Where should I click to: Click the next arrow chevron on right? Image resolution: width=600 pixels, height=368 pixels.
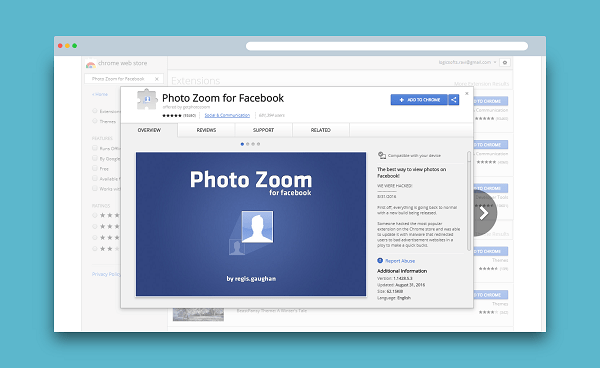(x=484, y=213)
